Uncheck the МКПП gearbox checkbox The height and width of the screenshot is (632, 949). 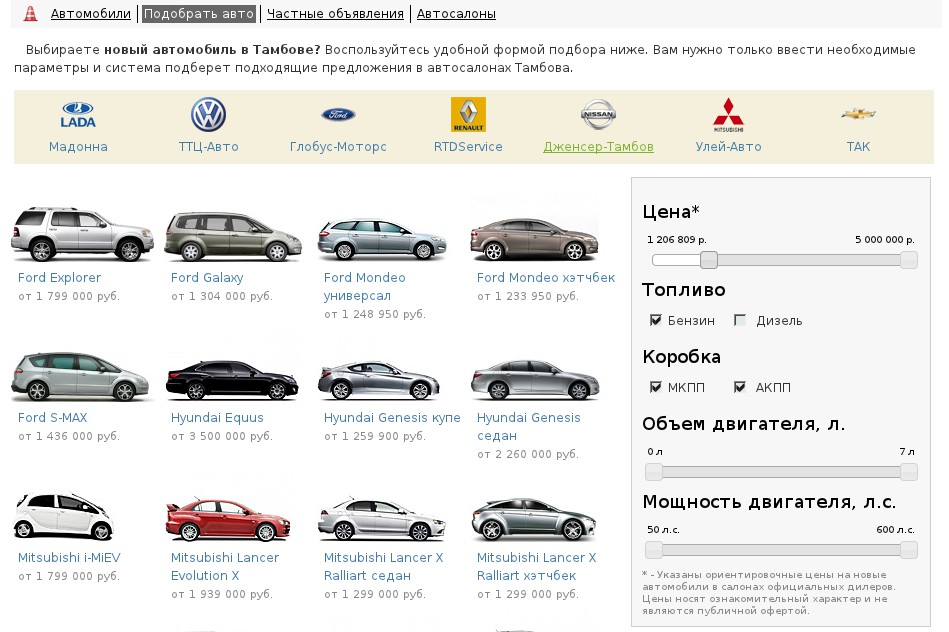(655, 386)
